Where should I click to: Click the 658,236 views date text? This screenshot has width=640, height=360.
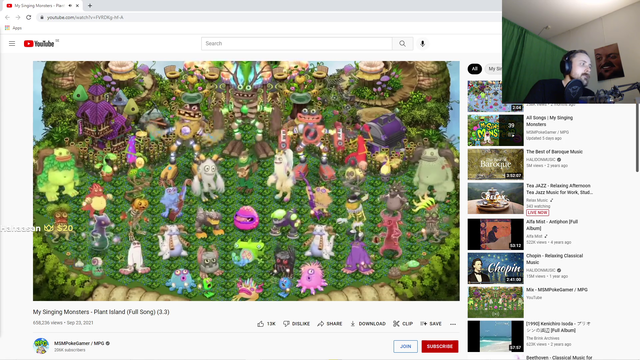click(63, 322)
